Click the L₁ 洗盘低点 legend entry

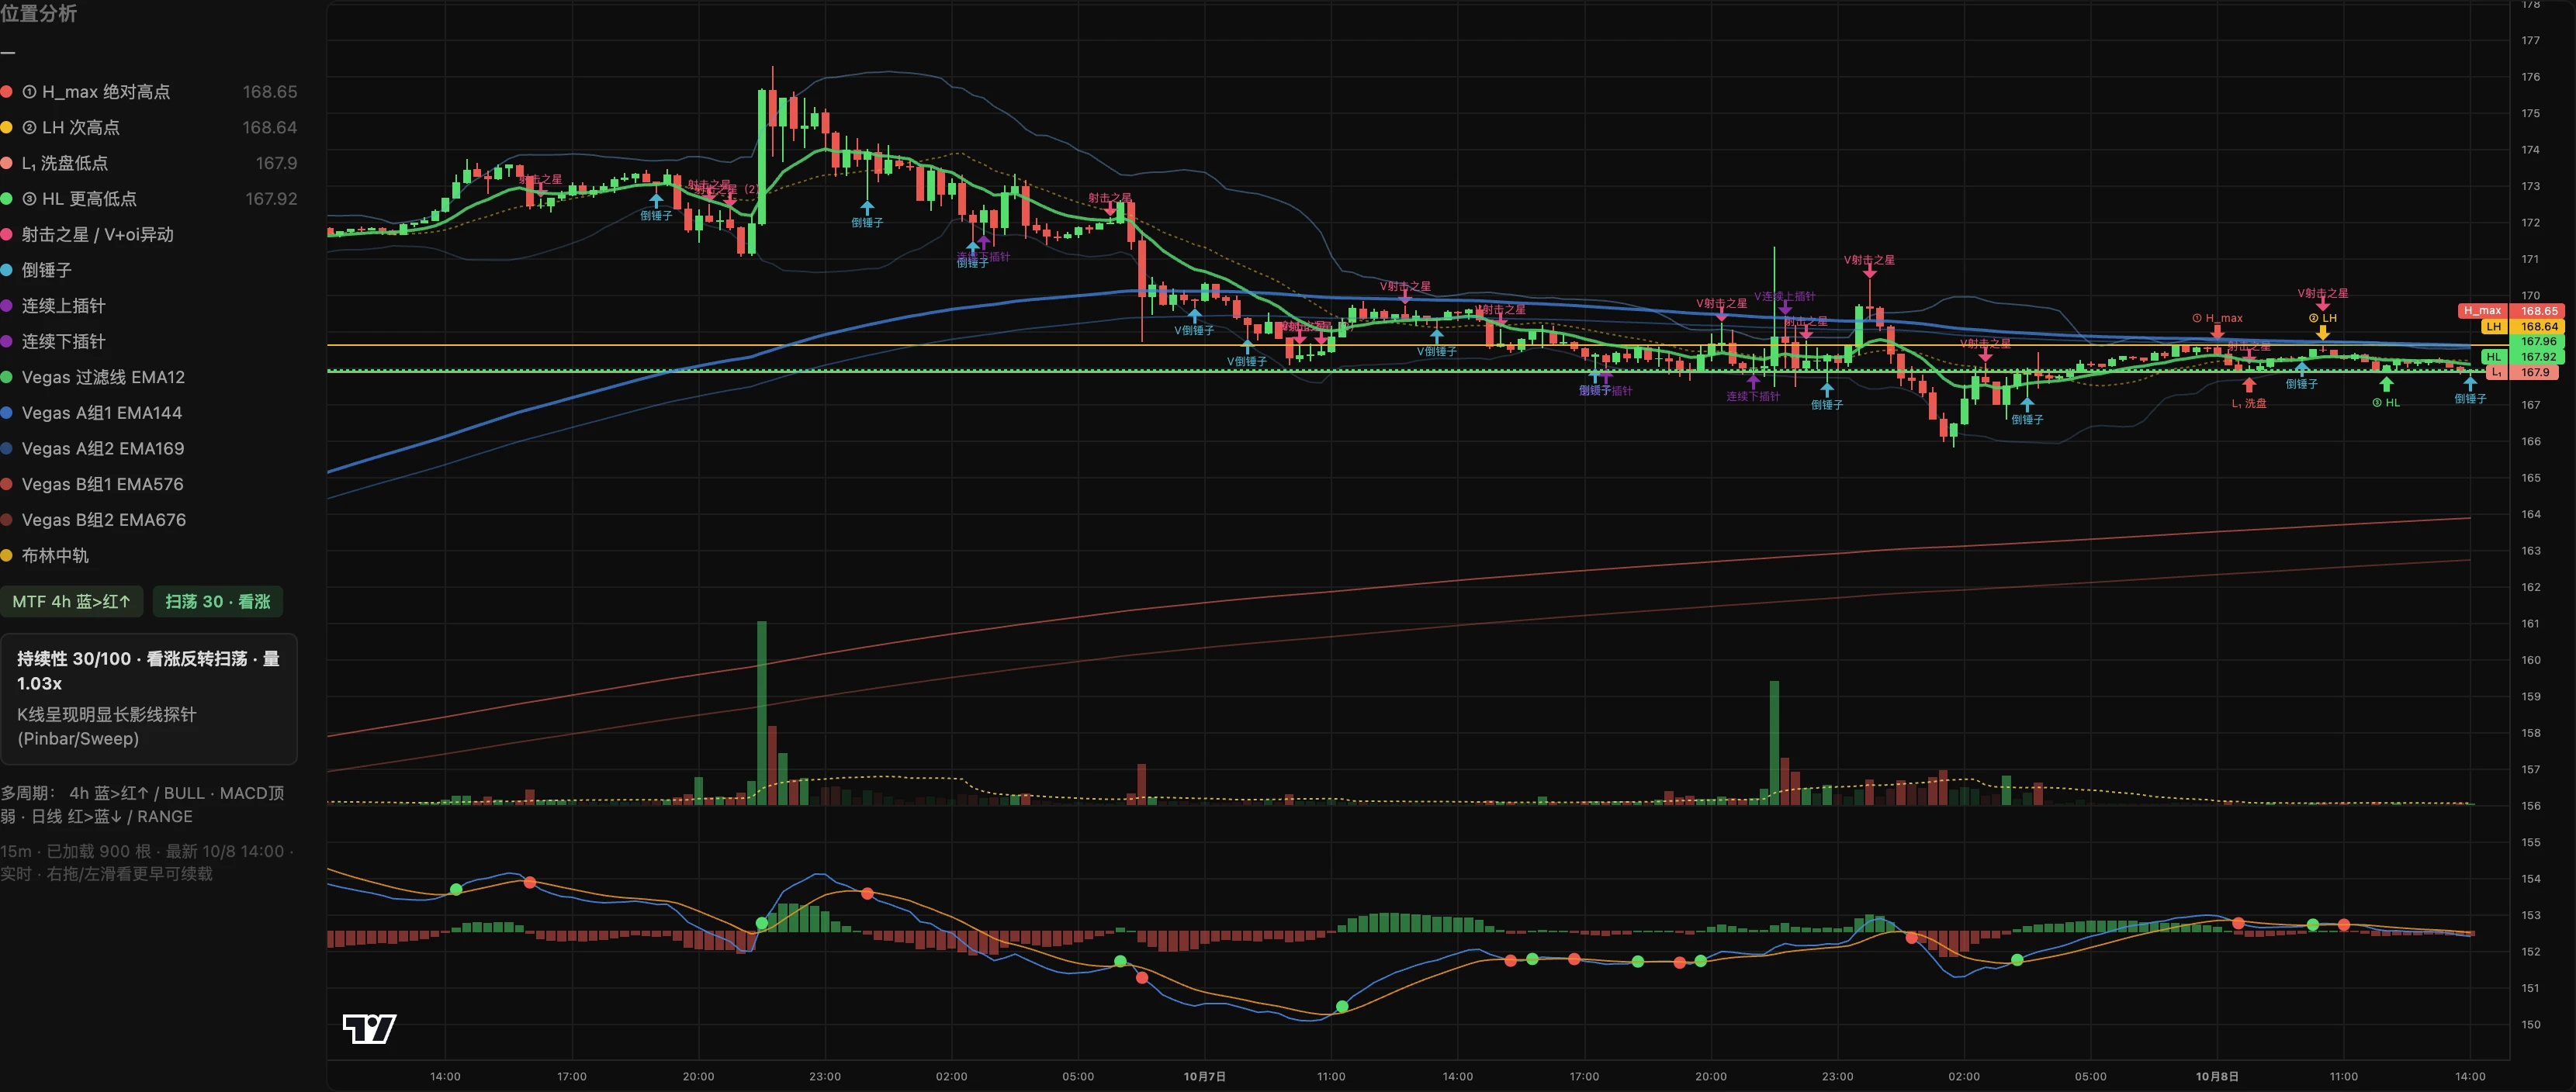coord(149,163)
